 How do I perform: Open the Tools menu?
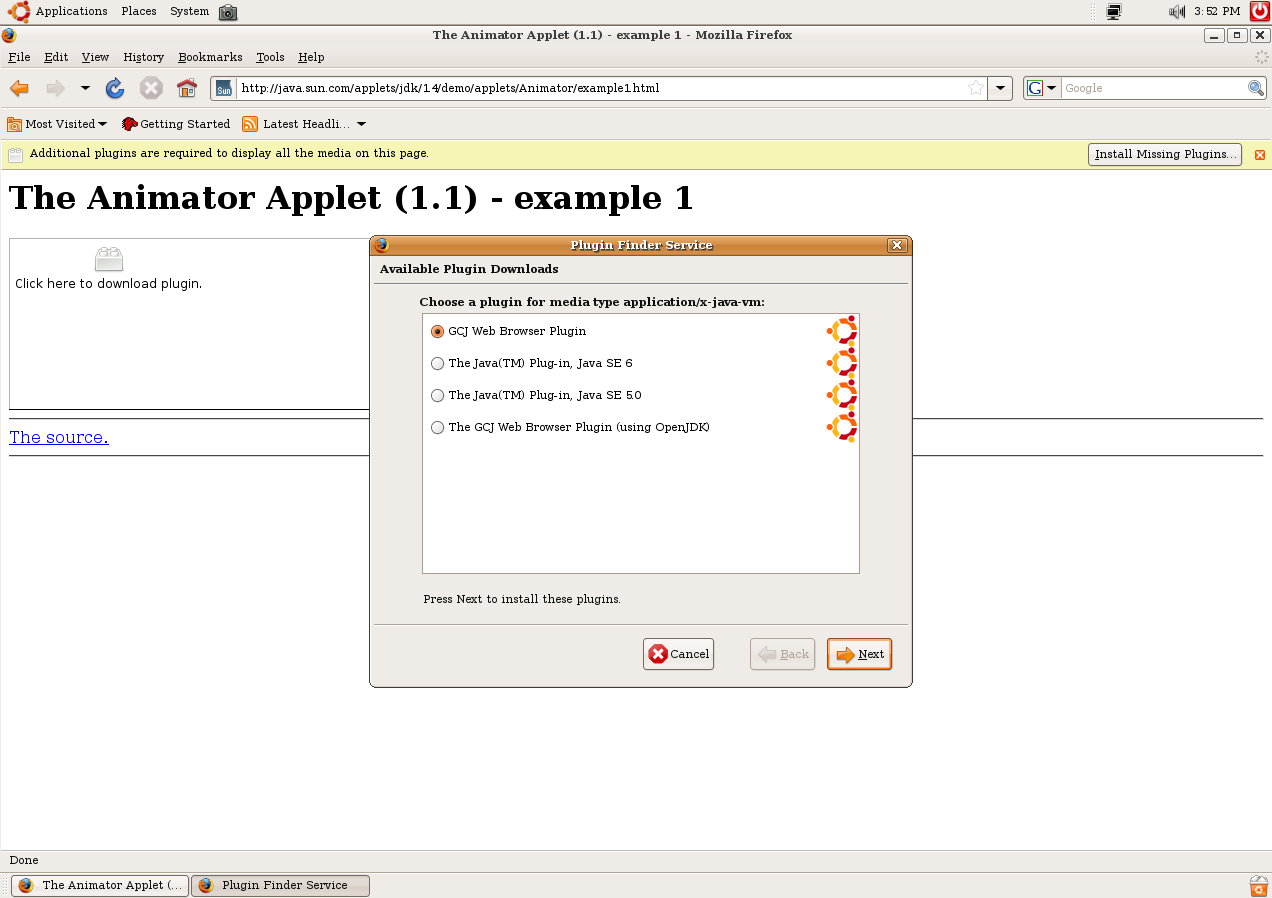(x=270, y=57)
